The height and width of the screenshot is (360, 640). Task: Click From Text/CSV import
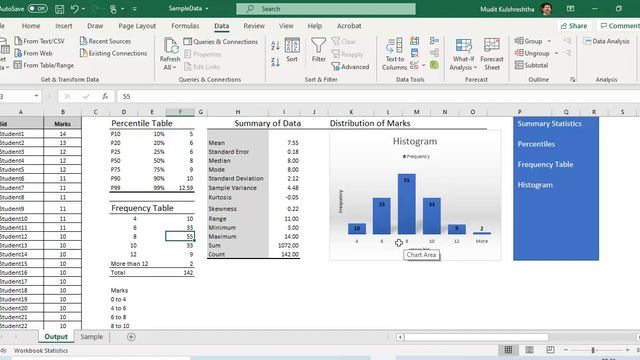(x=40, y=41)
